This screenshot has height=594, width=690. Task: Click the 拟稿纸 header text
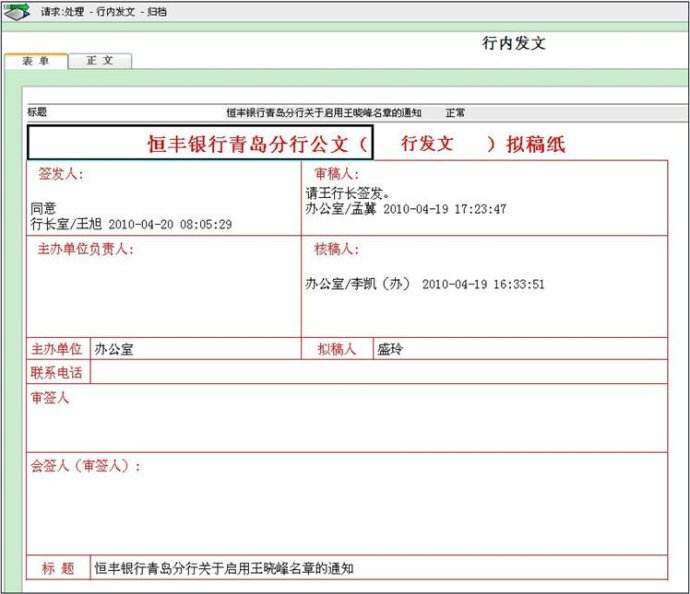(536, 144)
